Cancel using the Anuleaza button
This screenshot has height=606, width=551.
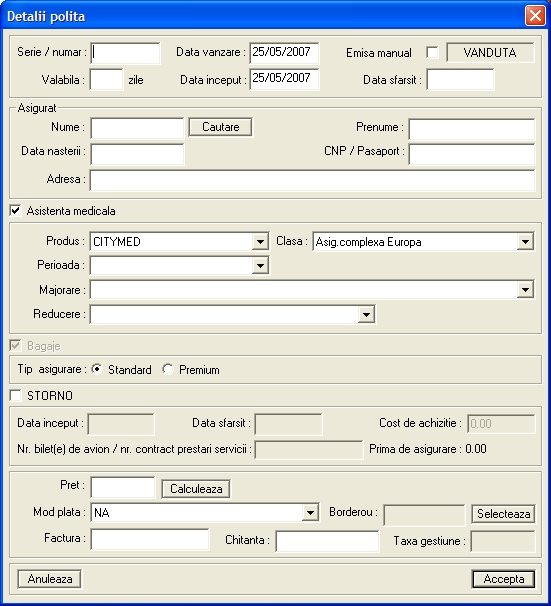tap(49, 579)
